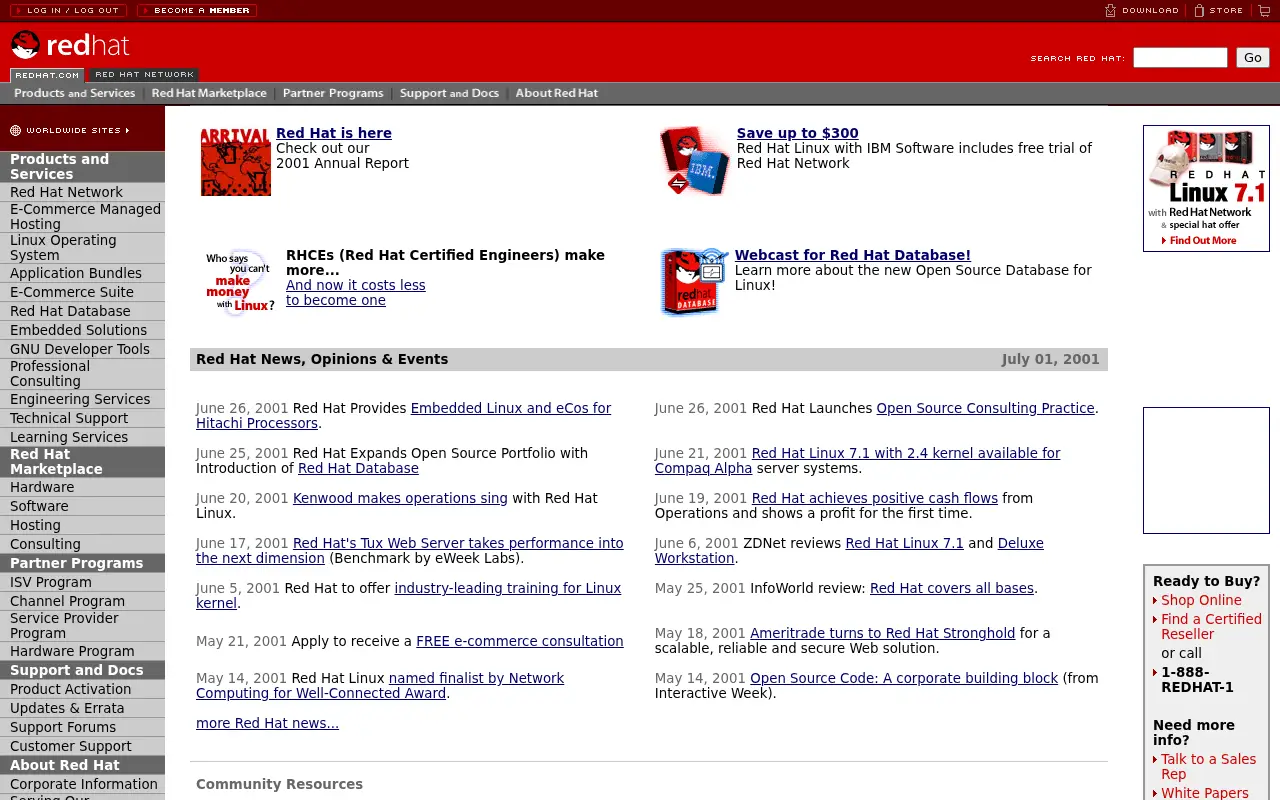Viewport: 1280px width, 800px height.
Task: Open the Support and Docs top menu
Action: pyautogui.click(x=449, y=93)
